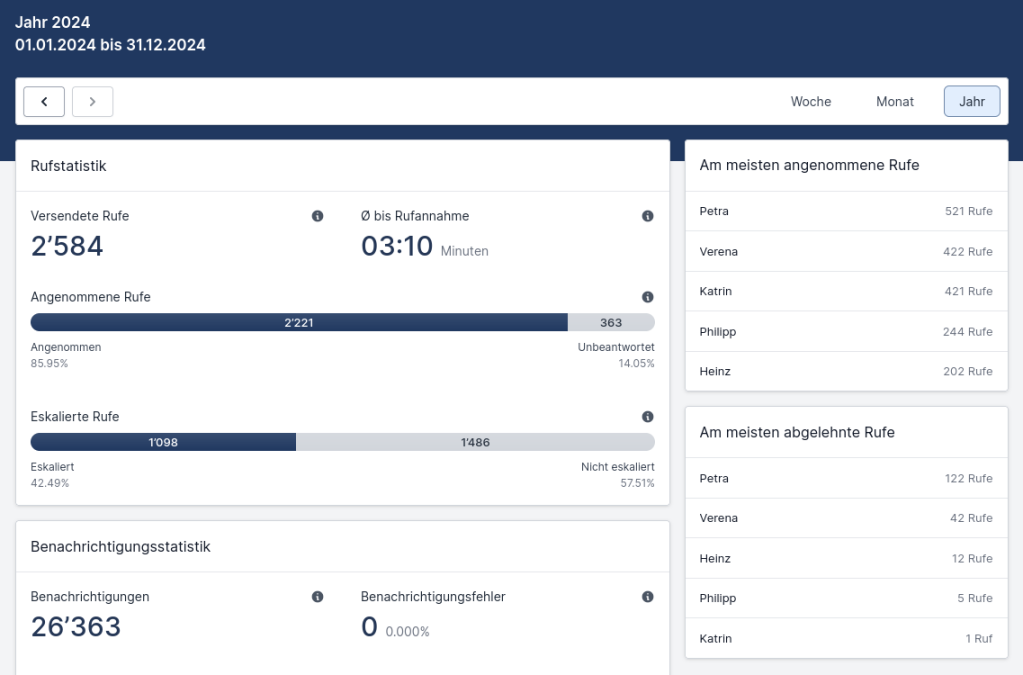Click info icon next to Benachrichtigungen
The width and height of the screenshot is (1023, 675).
point(317,597)
